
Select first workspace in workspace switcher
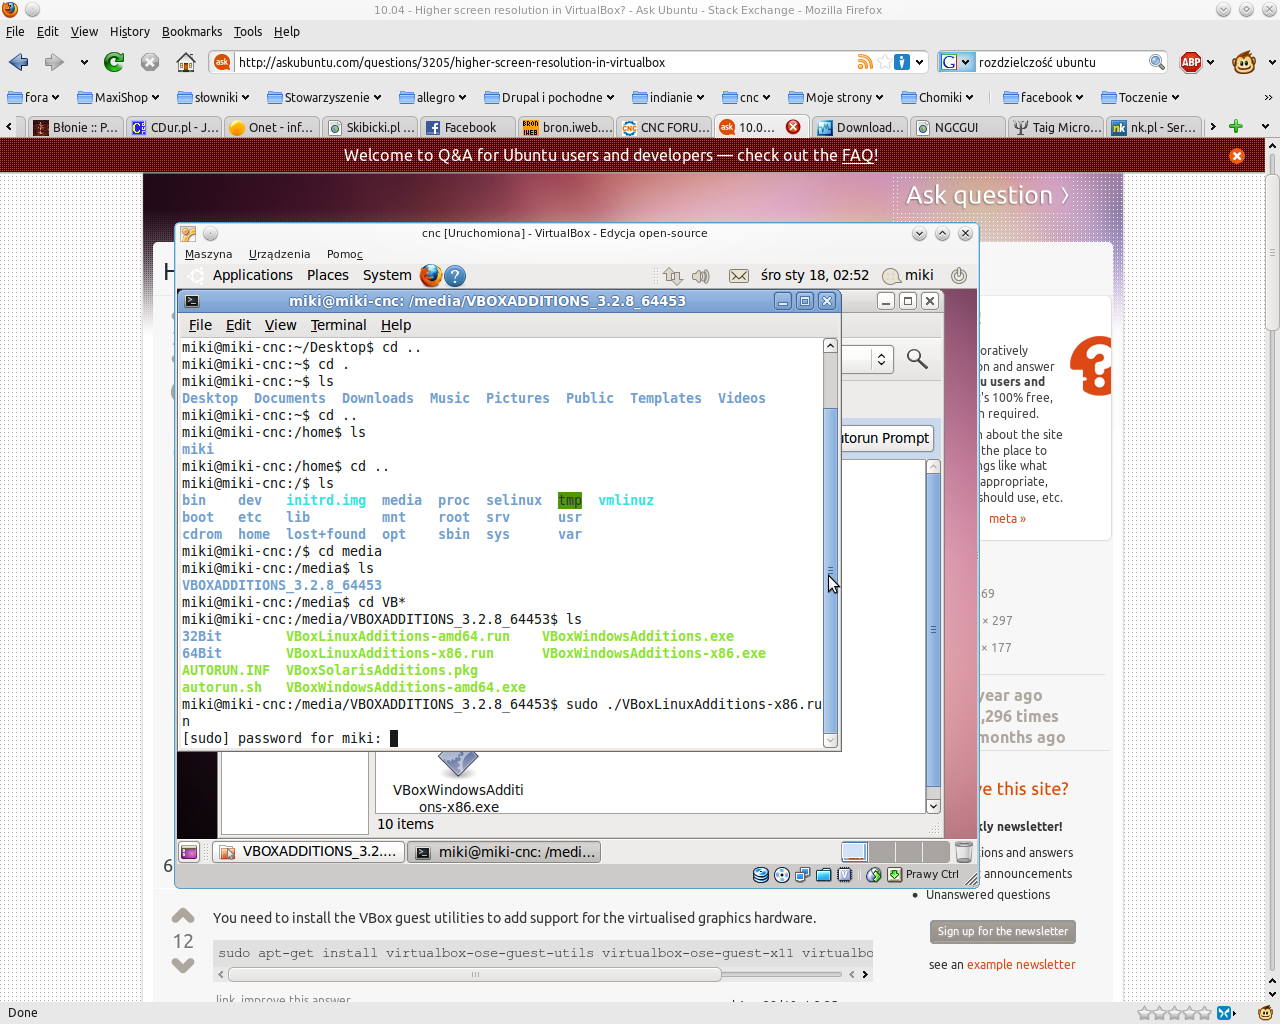point(855,852)
